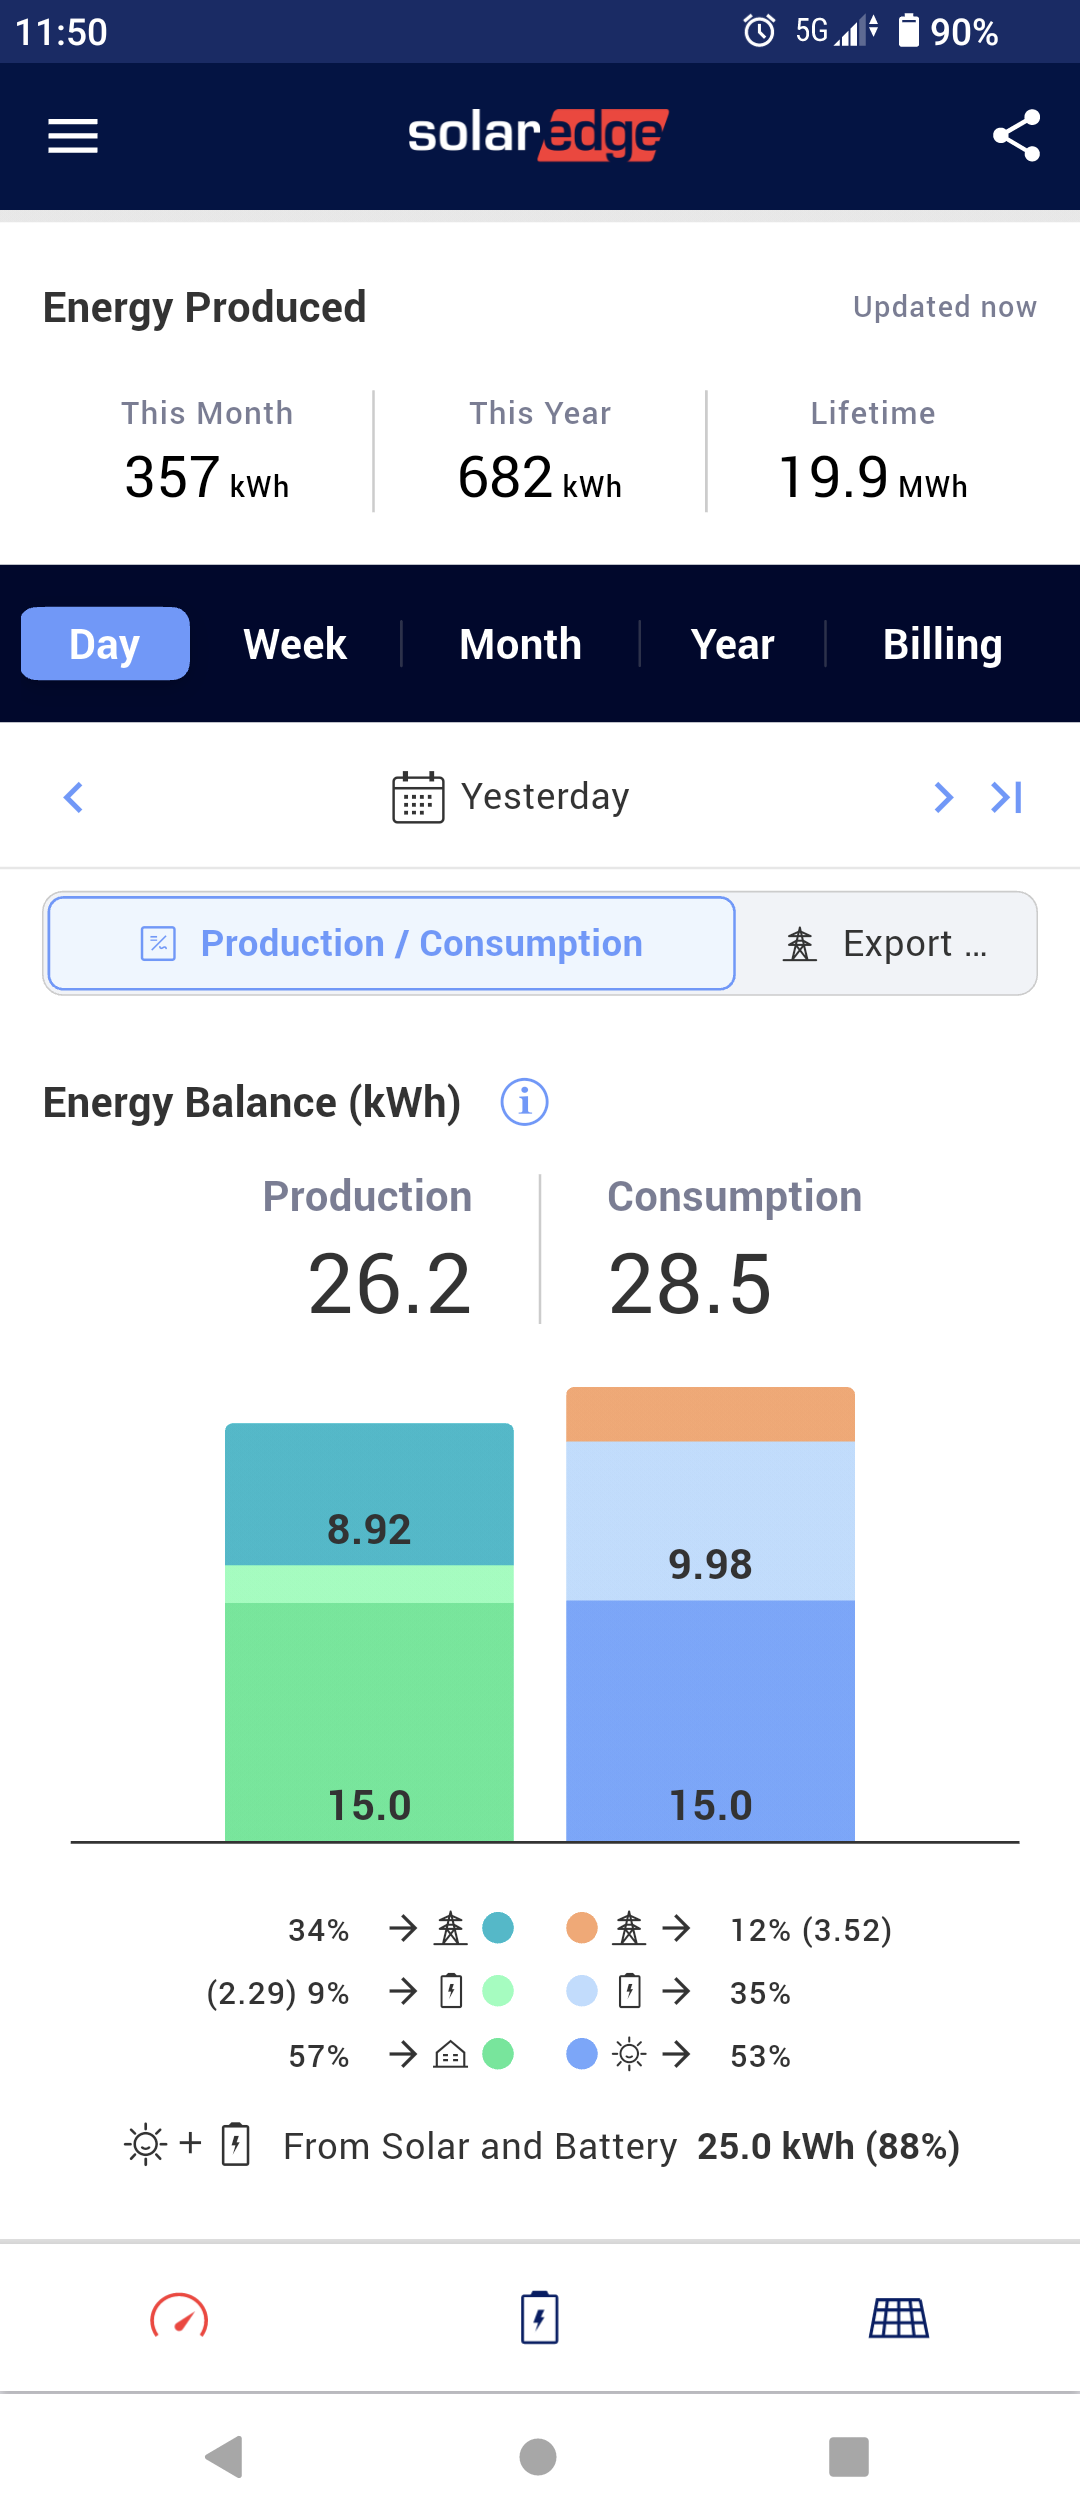Open the solar panel layout icon
1080x2520 pixels.
[x=899, y=2317]
